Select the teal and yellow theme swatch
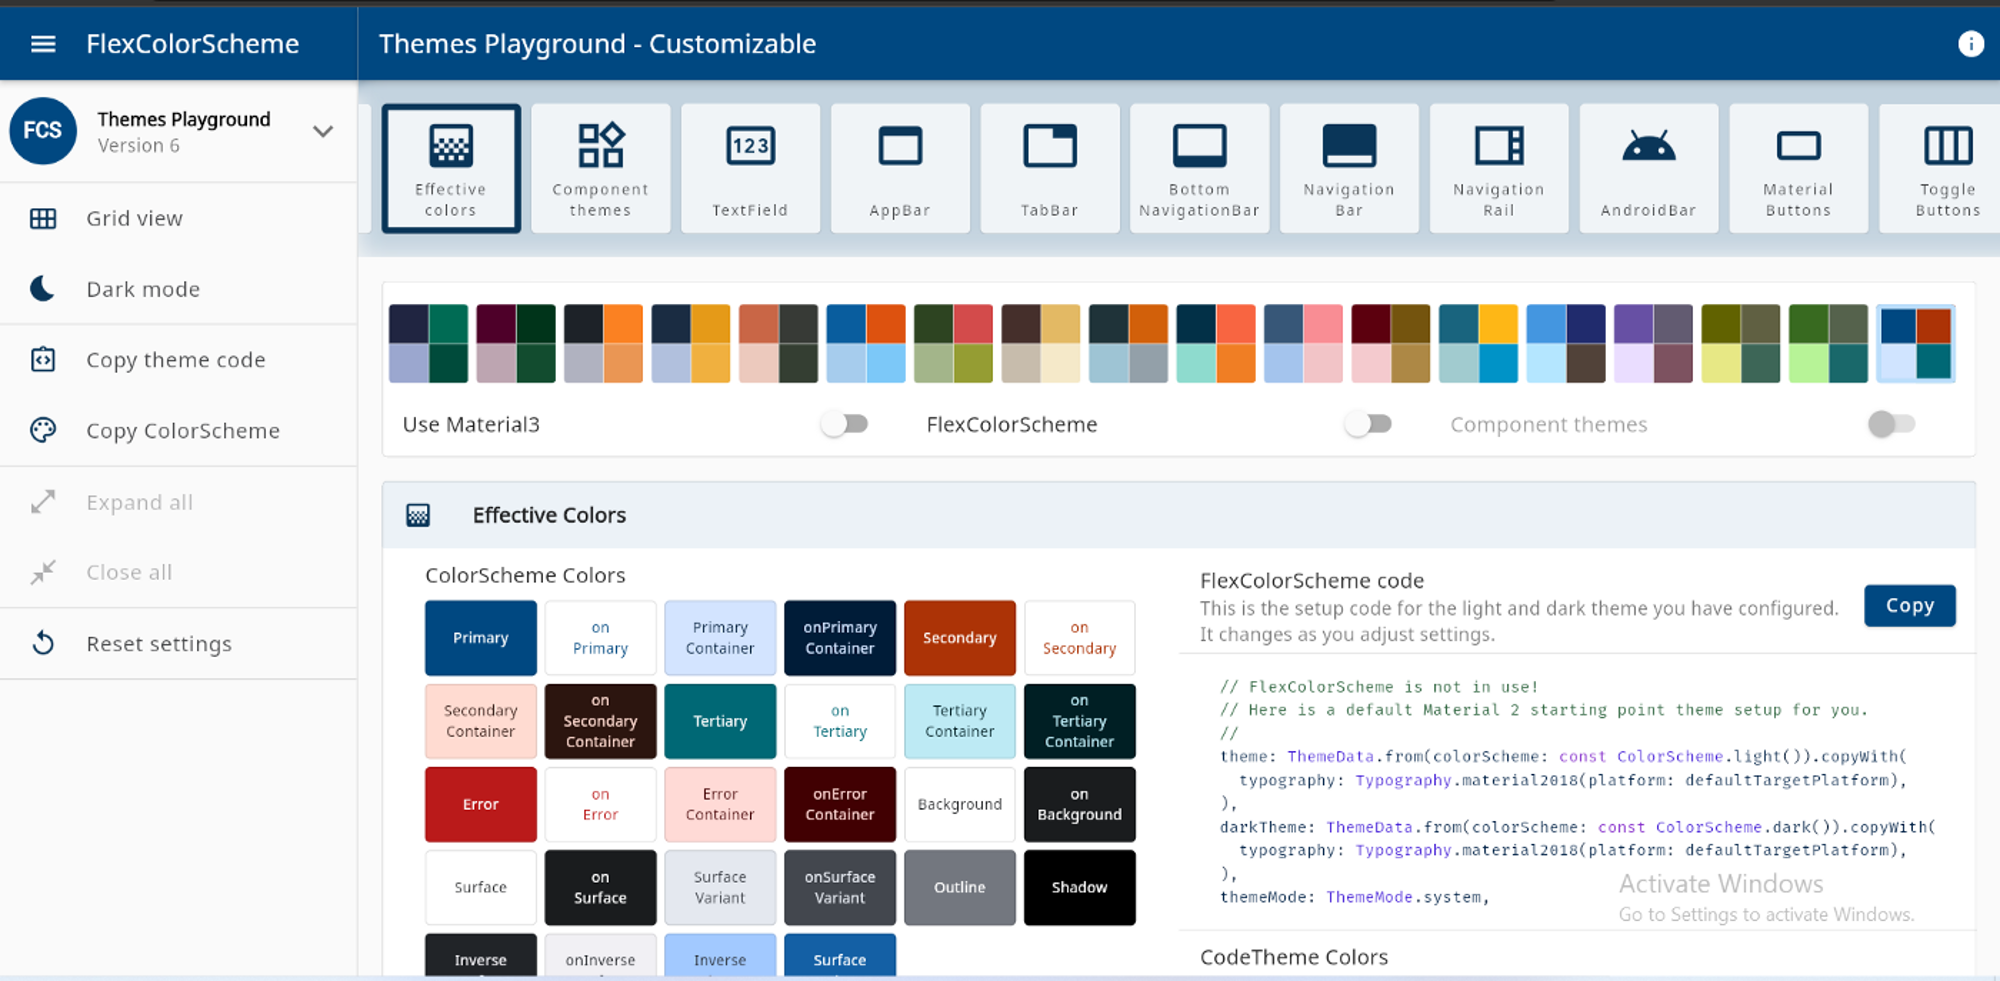 [1478, 344]
